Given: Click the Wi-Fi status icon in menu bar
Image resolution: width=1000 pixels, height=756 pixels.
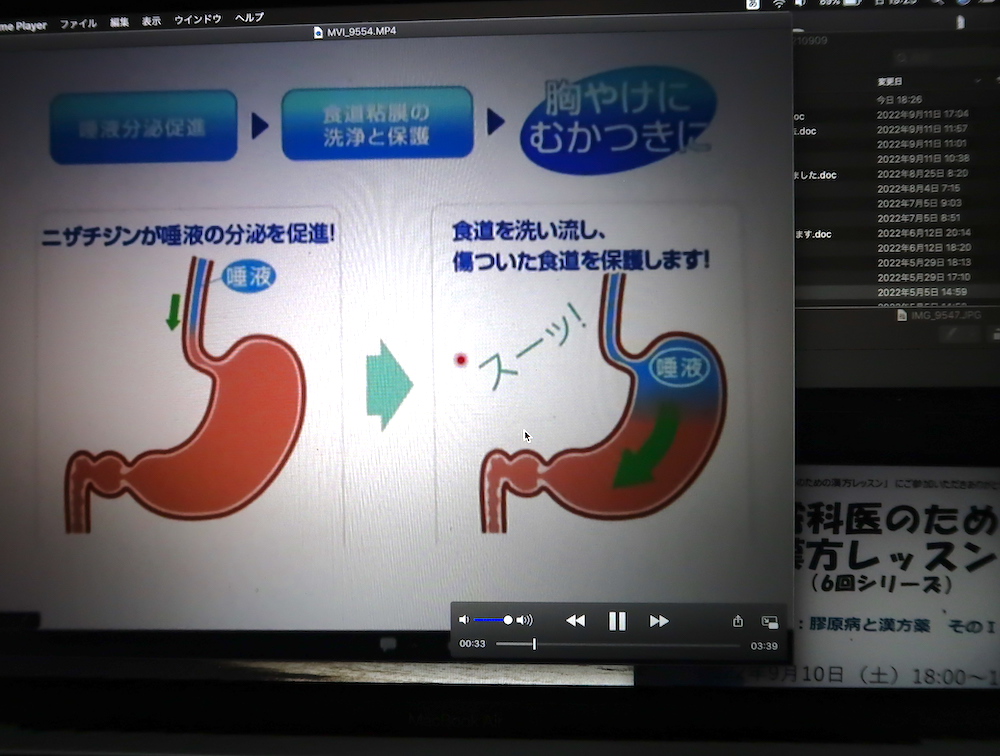Looking at the screenshot, I should 779,5.
